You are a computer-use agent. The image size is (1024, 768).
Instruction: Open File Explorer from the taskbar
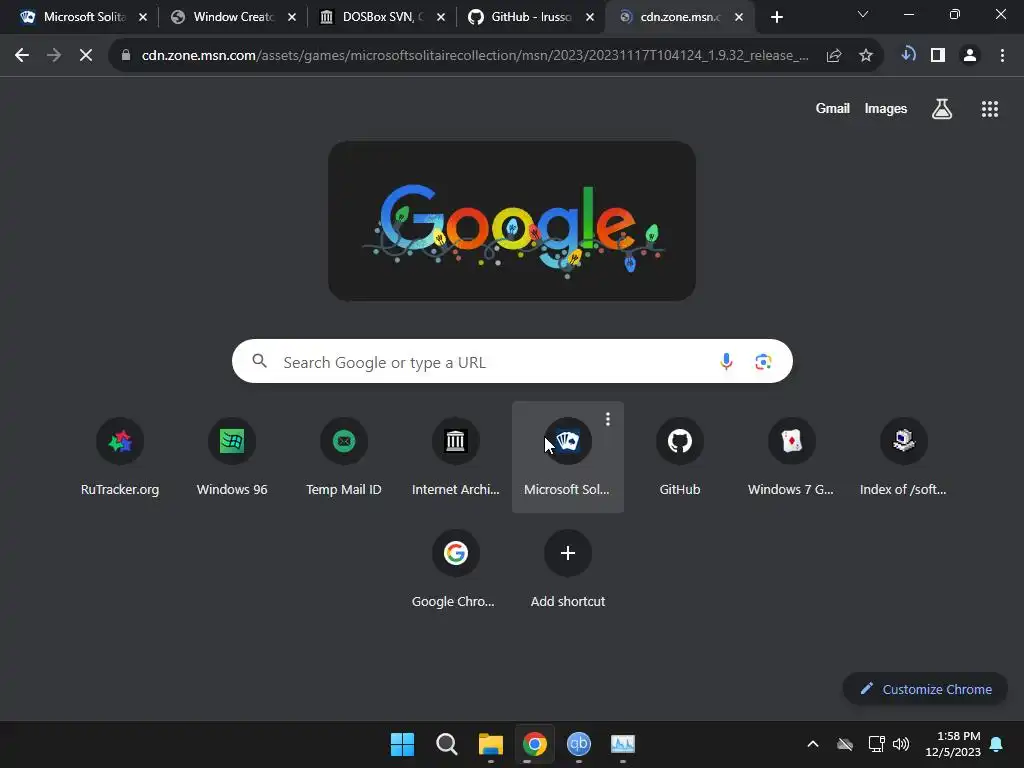pyautogui.click(x=490, y=744)
